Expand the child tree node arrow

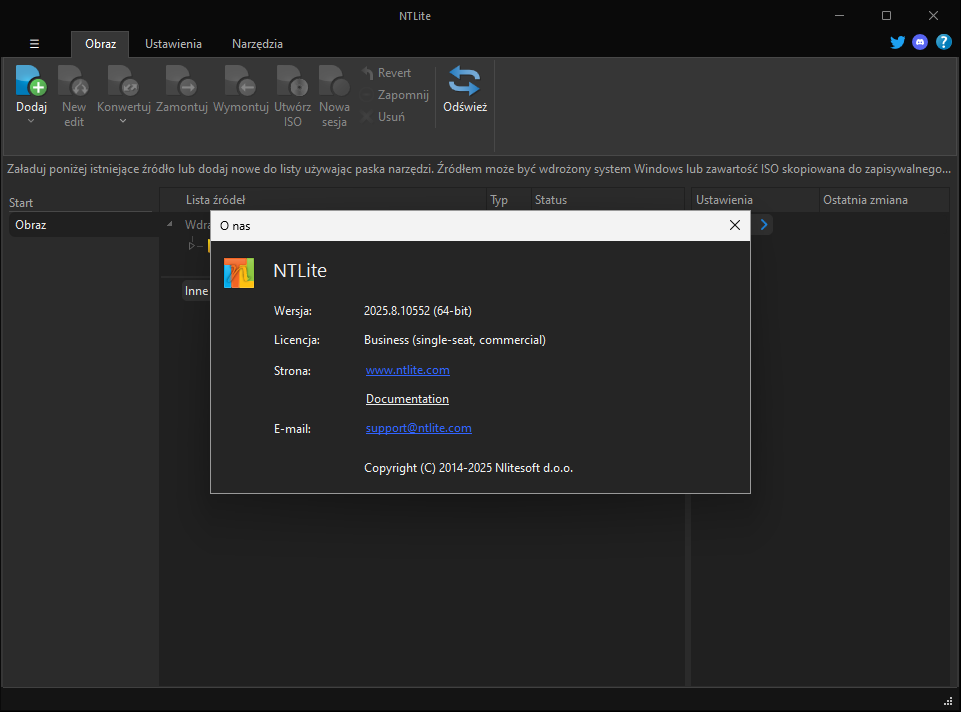[192, 246]
